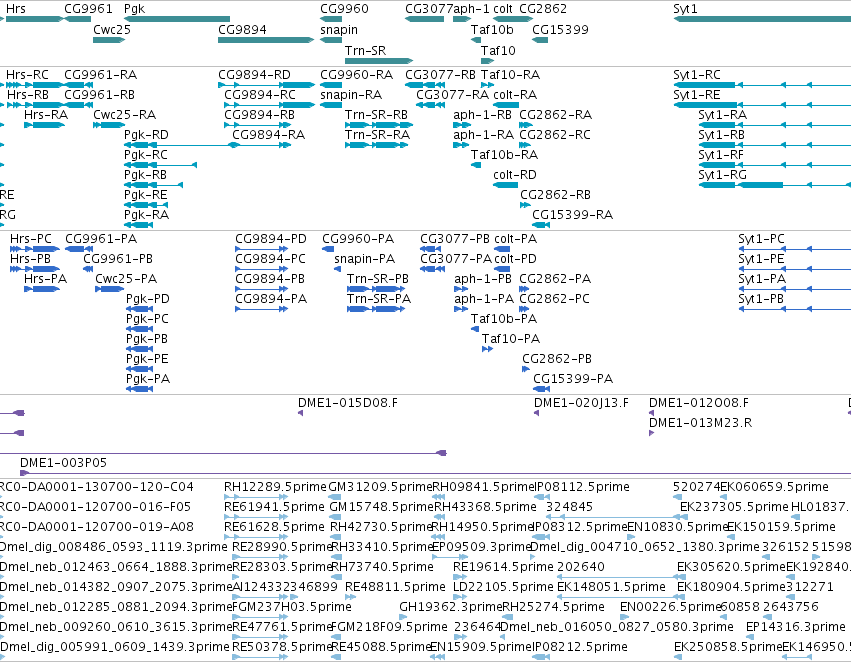Click the Cwc25-RA transcript label
Image resolution: width=851 pixels, height=662 pixels.
point(124,114)
